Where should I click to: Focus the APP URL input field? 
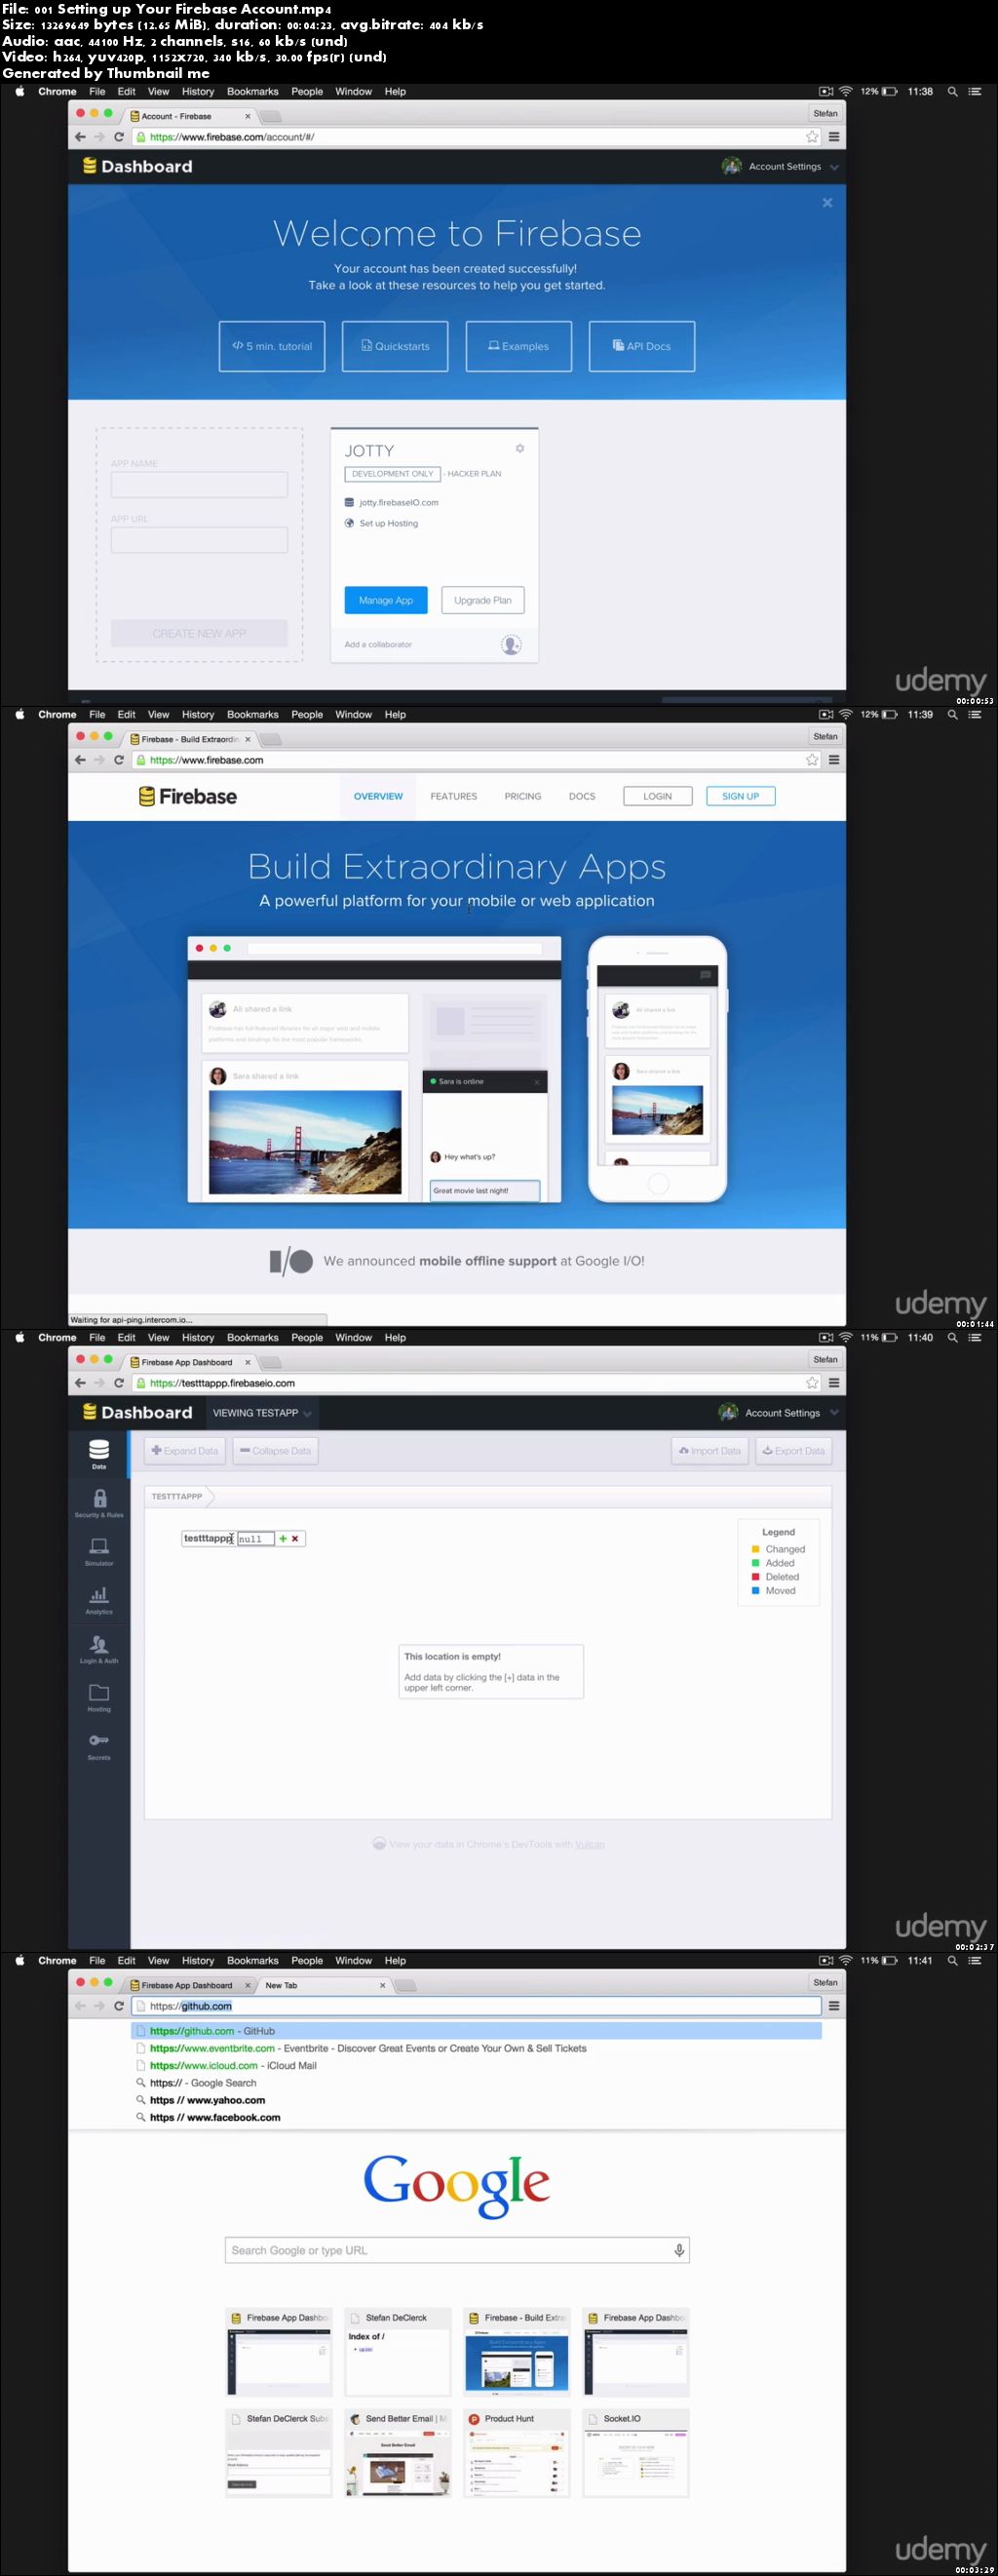click(x=199, y=541)
